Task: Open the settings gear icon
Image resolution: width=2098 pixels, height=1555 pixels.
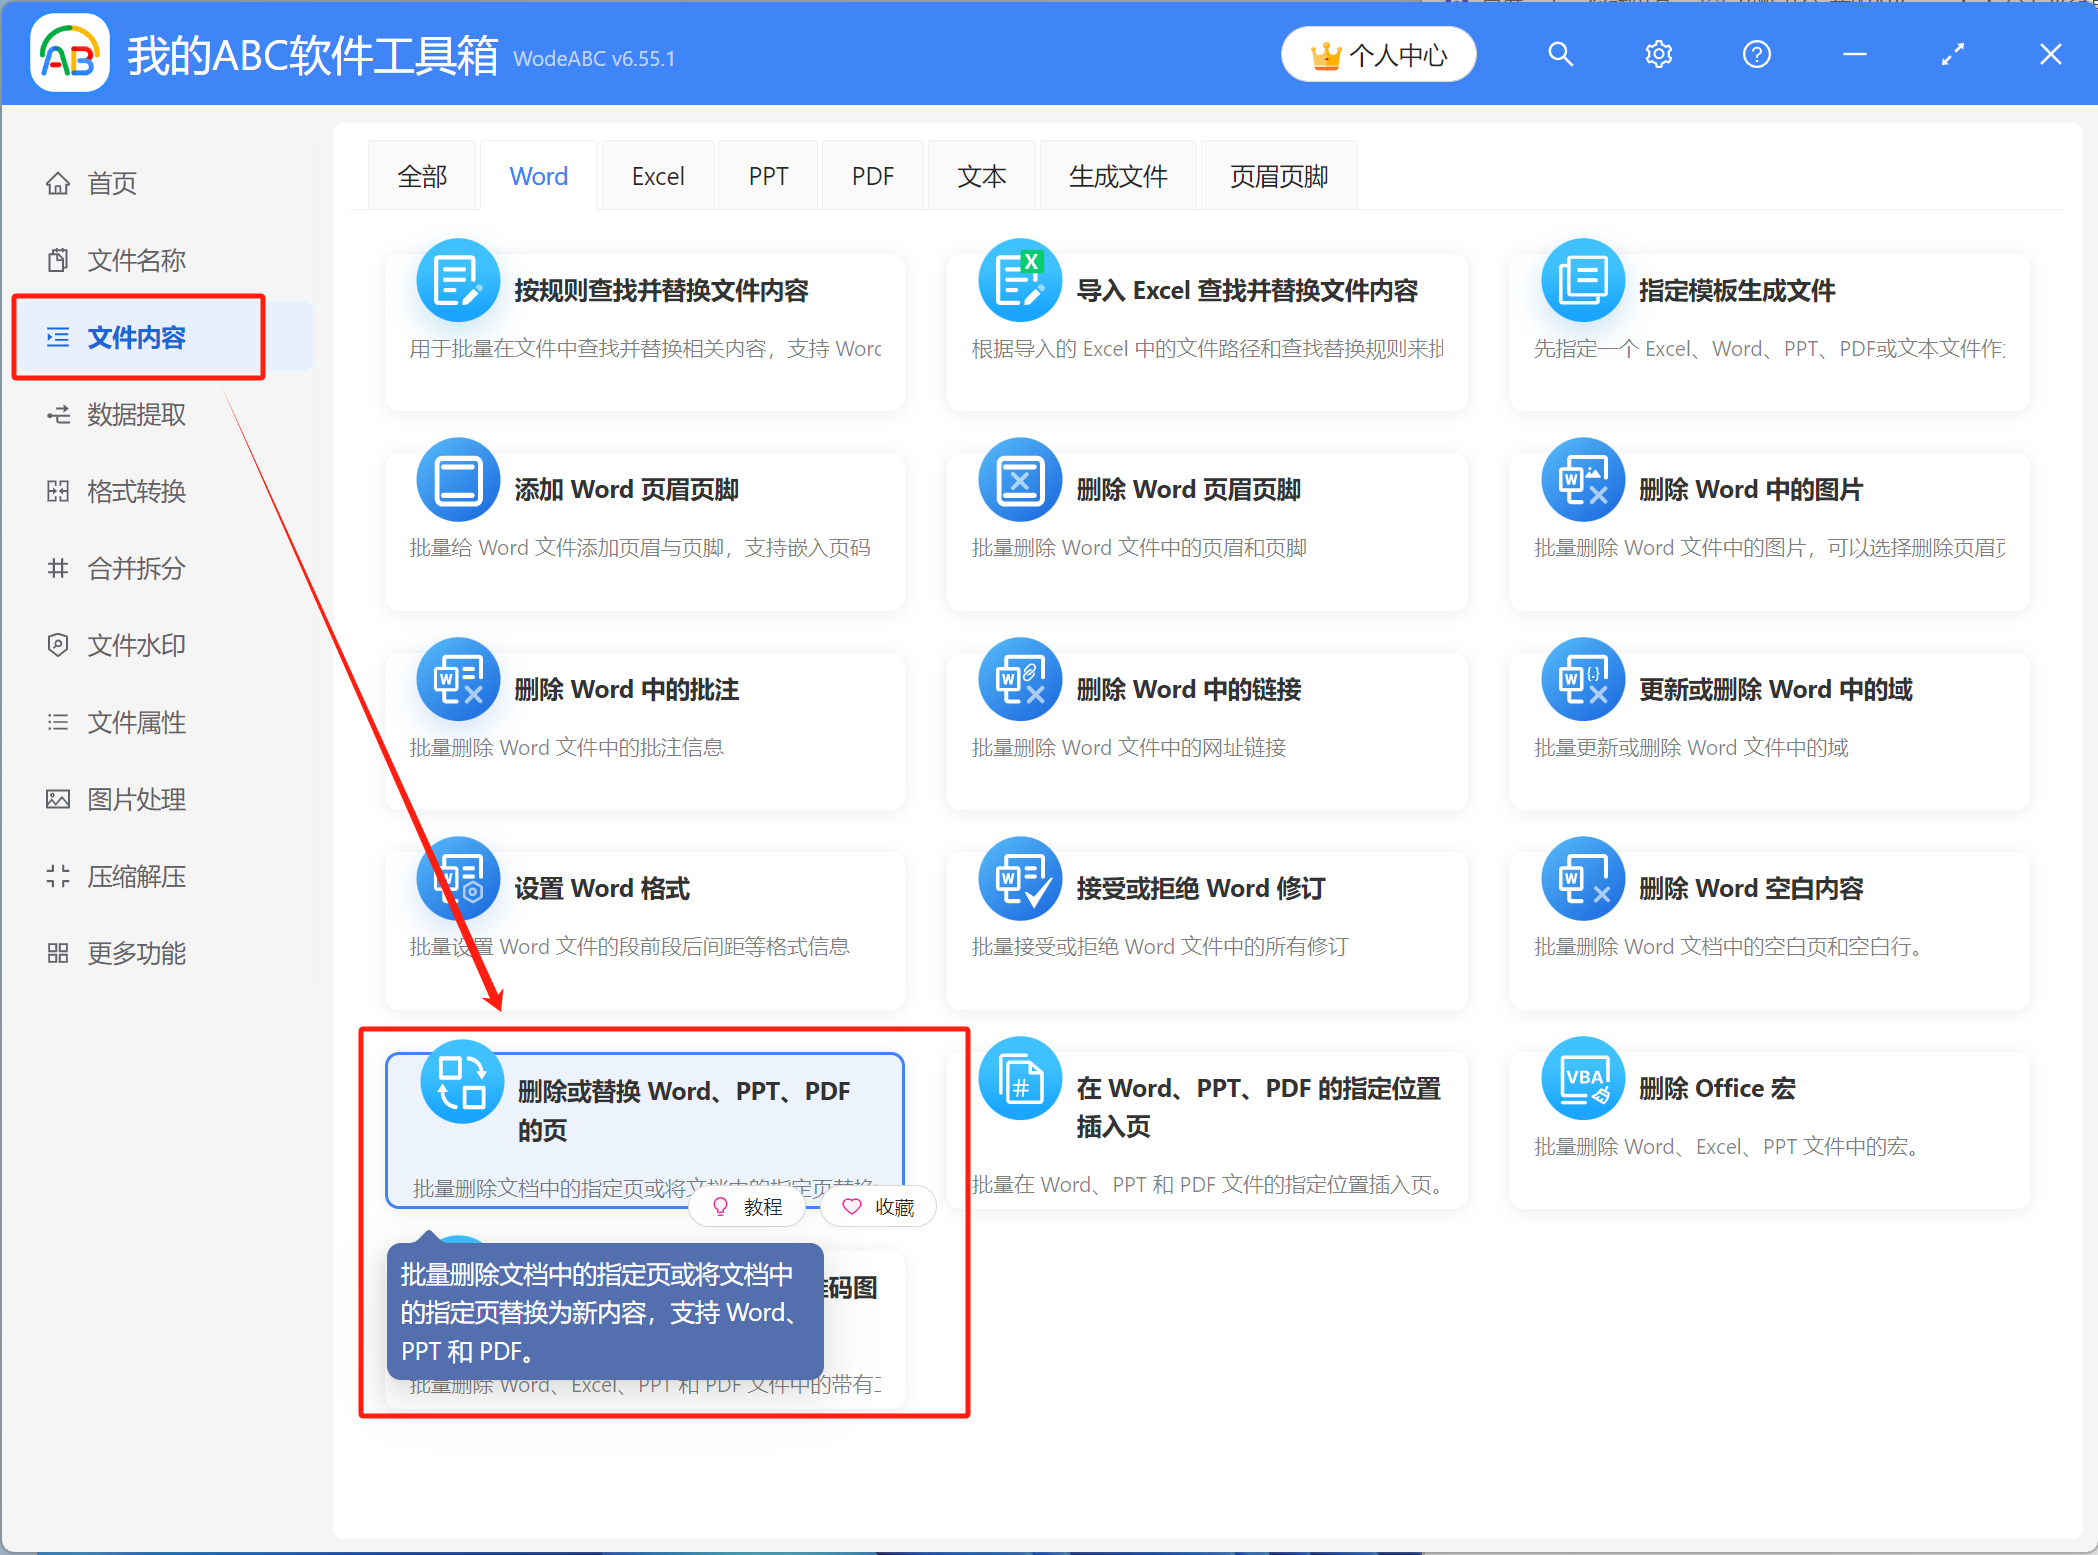Action: [1658, 54]
